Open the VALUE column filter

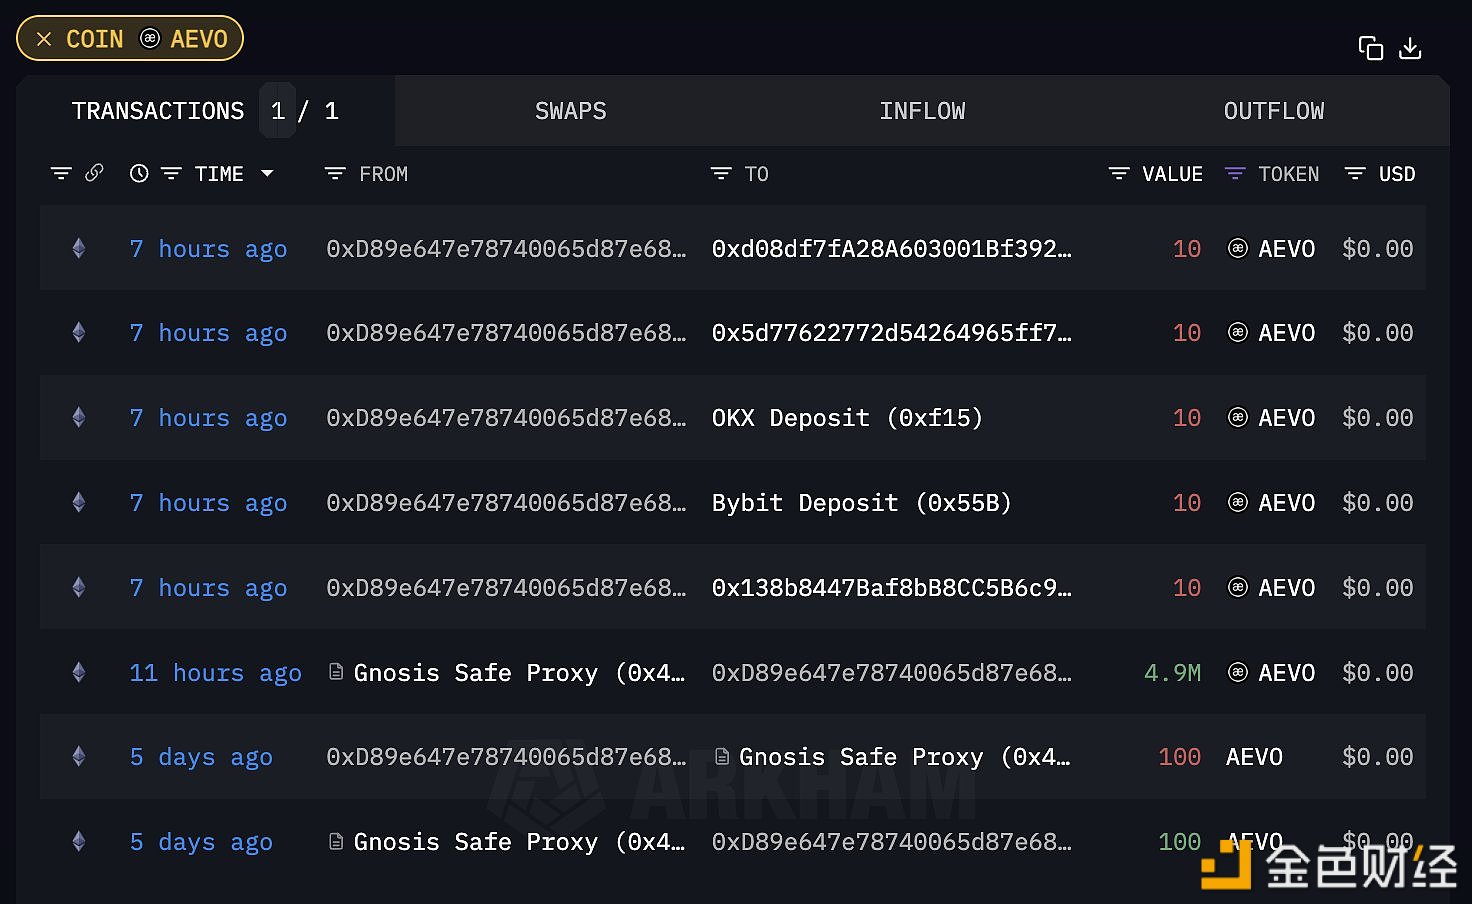1119,174
